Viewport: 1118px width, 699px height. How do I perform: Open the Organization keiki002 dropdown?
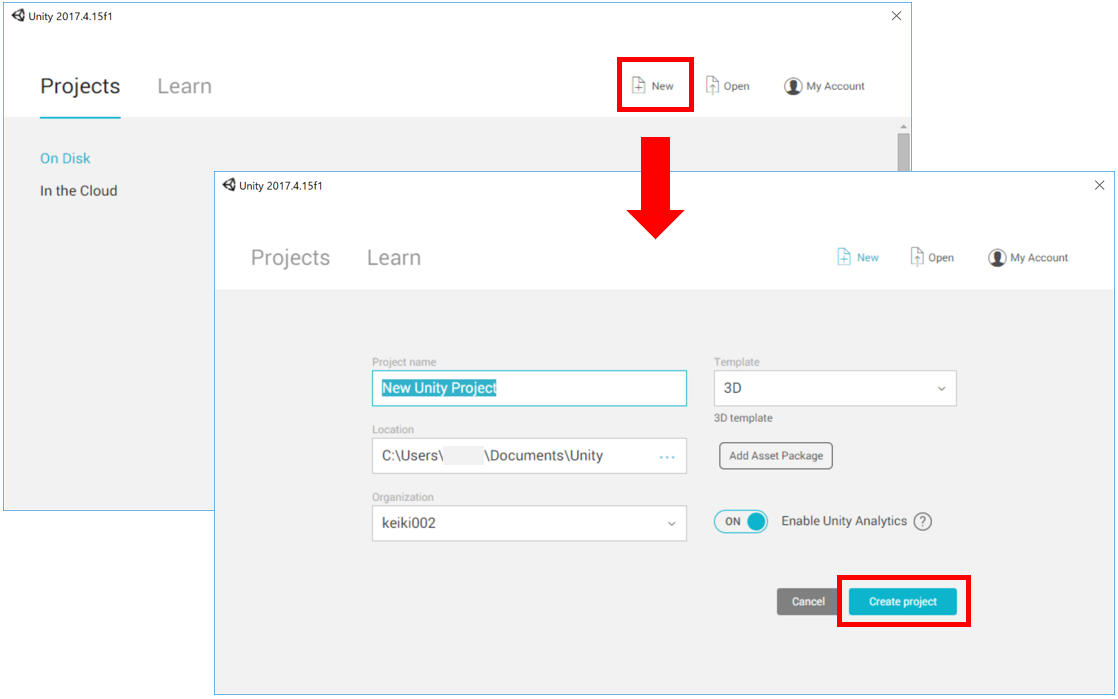[x=529, y=523]
